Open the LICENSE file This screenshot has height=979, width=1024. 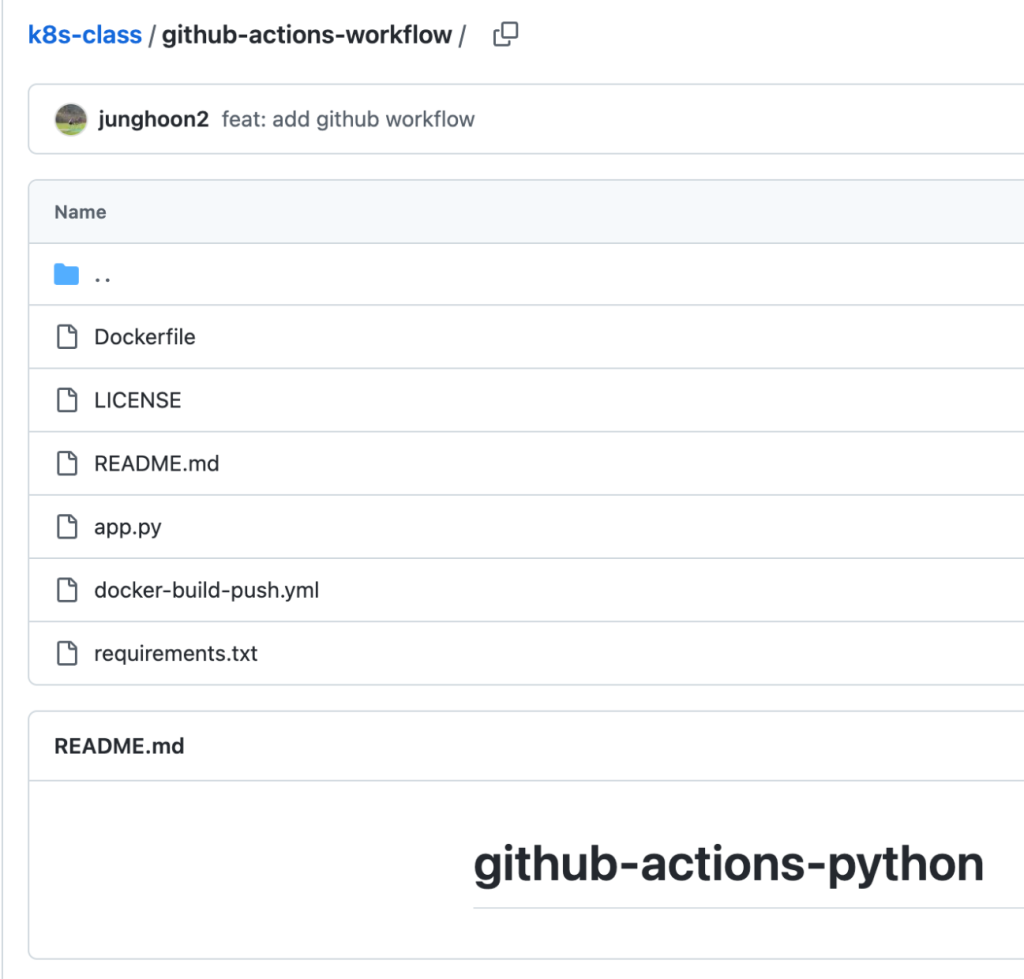click(137, 400)
